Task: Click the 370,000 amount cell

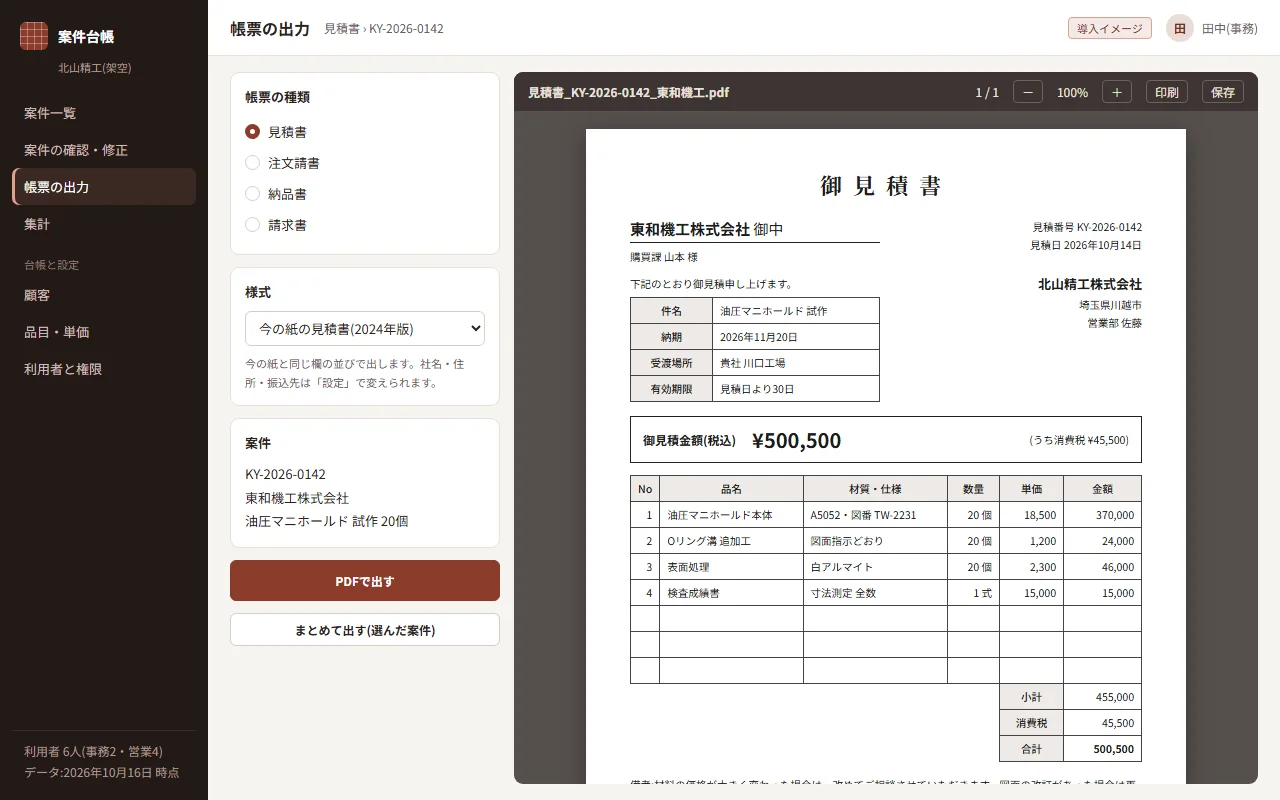Action: pyautogui.click(x=1102, y=515)
